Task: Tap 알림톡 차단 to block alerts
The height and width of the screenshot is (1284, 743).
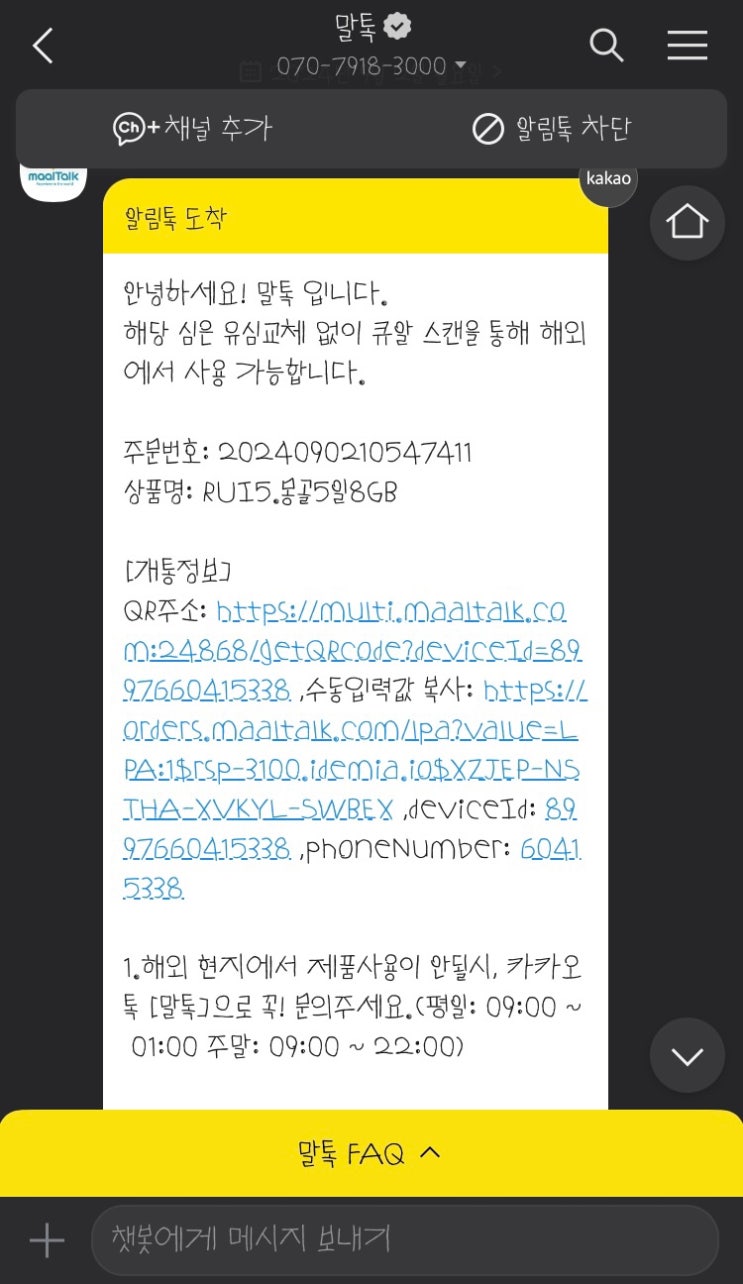Action: (551, 129)
